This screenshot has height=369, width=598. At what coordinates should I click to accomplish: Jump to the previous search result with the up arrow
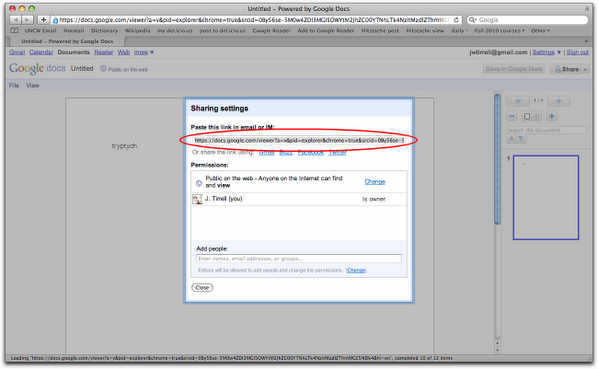coord(511,138)
